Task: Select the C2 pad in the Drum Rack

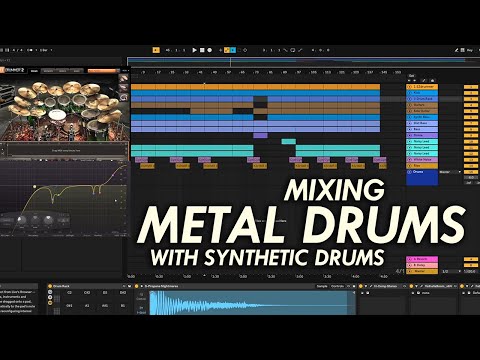Action: pos(69,293)
